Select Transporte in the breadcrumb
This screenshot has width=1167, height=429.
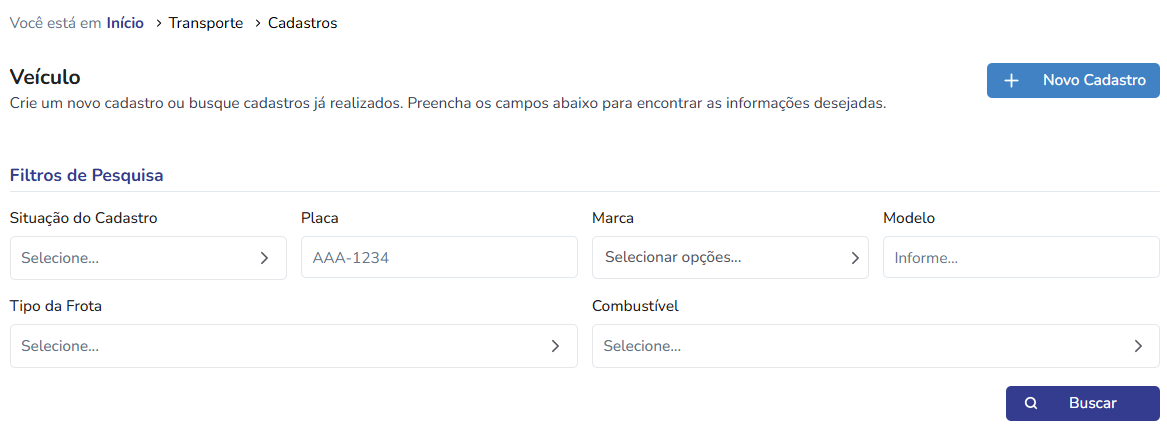coord(205,23)
